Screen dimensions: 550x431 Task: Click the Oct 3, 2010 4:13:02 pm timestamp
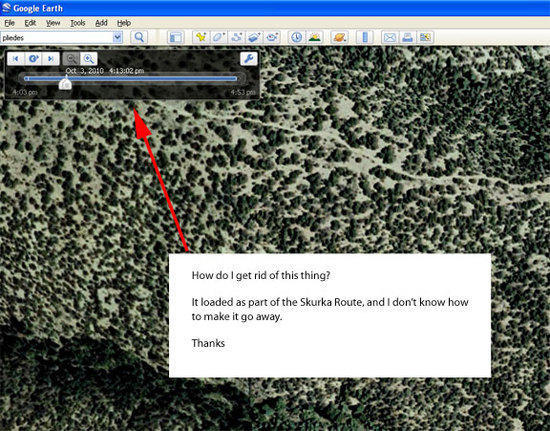tap(105, 71)
